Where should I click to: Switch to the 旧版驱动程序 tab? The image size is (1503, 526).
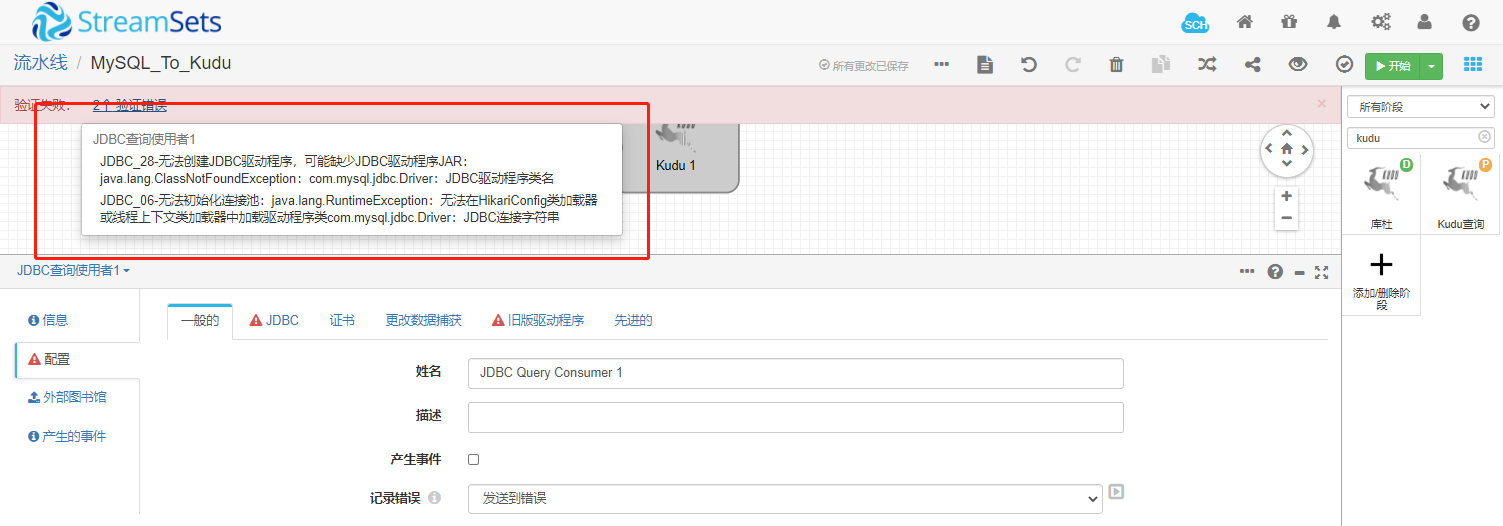click(538, 321)
